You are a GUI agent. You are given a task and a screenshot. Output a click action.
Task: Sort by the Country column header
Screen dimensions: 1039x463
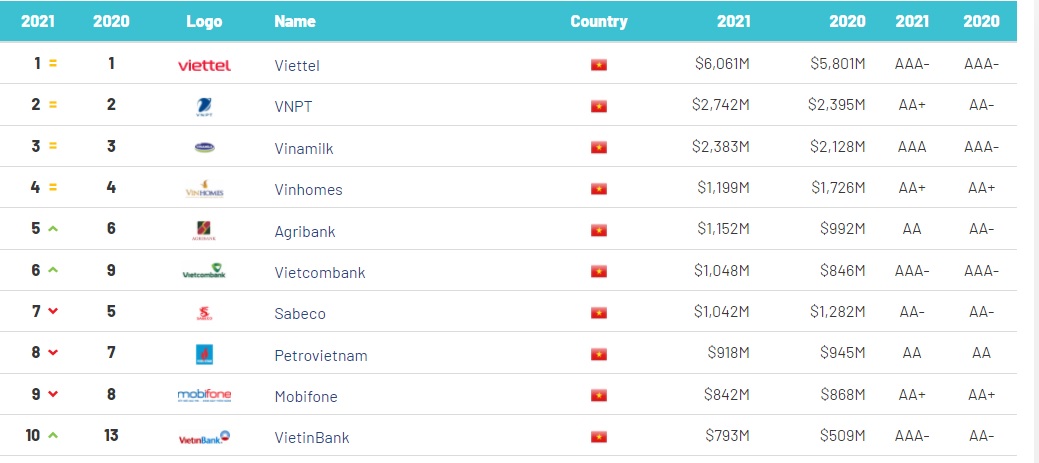coord(598,21)
